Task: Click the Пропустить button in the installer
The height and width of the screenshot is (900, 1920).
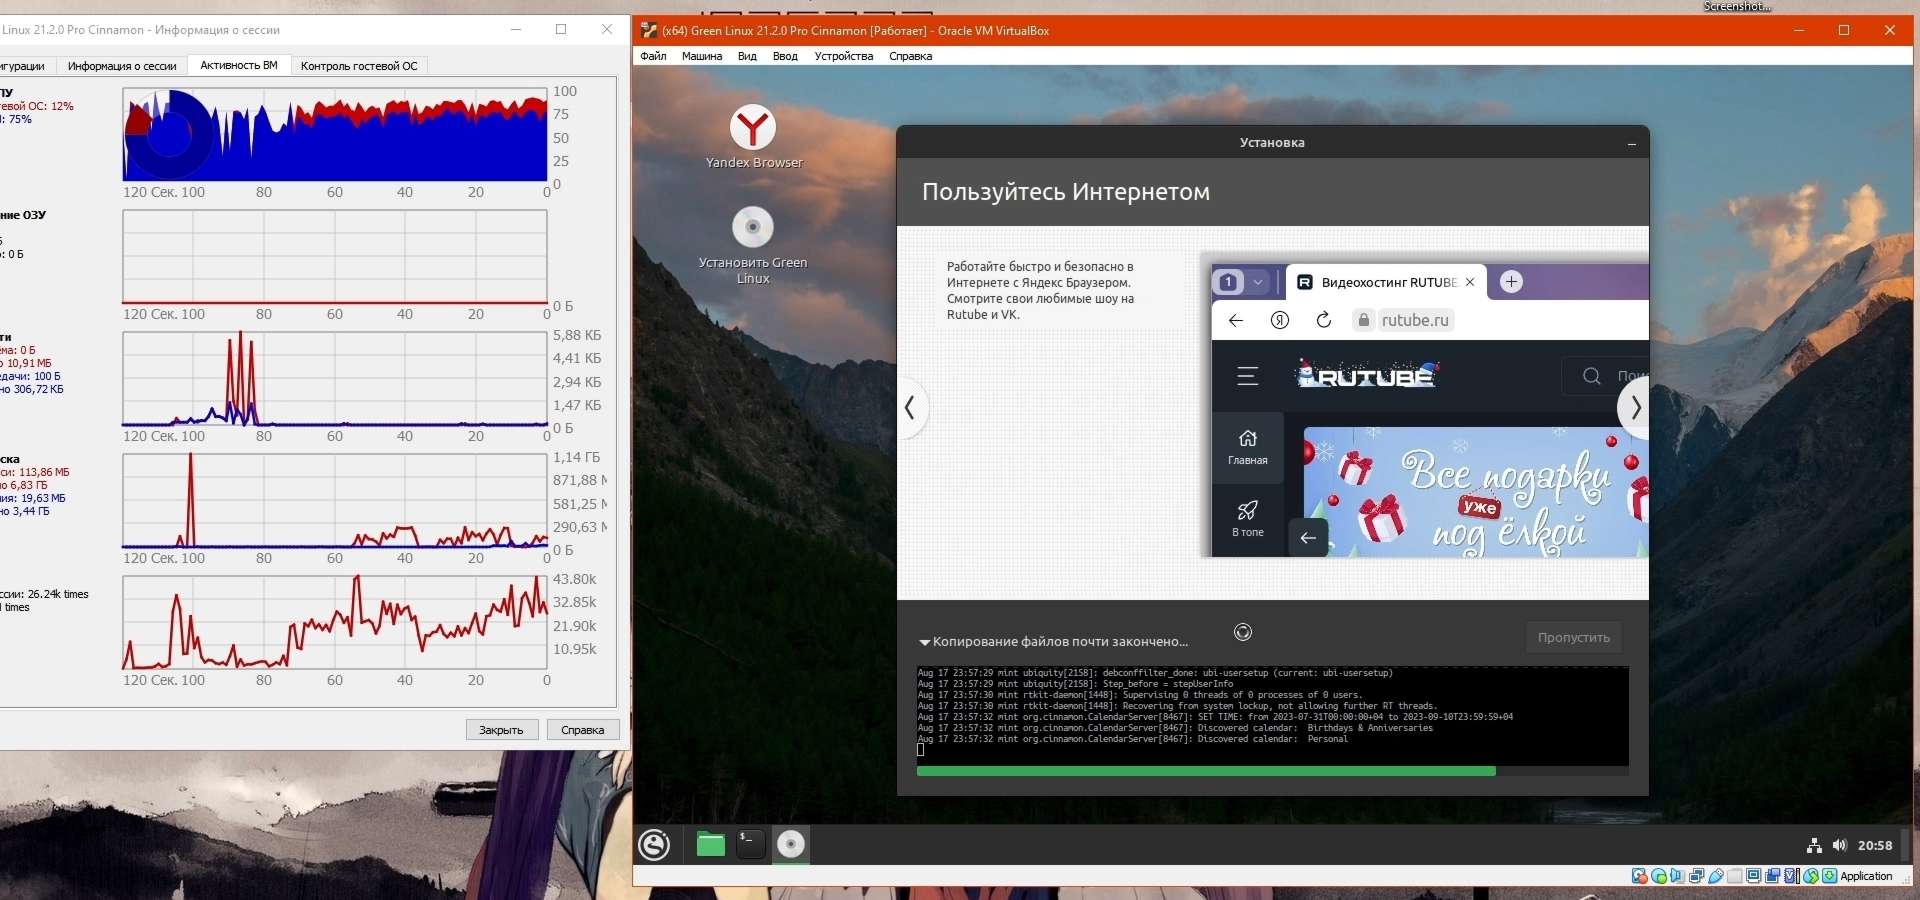Action: (x=1574, y=638)
